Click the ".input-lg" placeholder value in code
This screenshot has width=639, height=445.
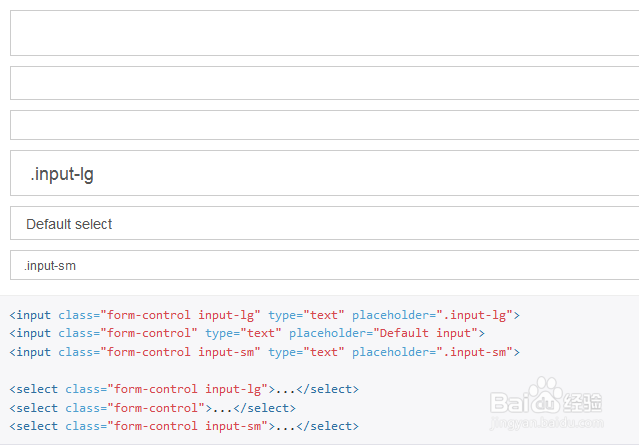478,315
